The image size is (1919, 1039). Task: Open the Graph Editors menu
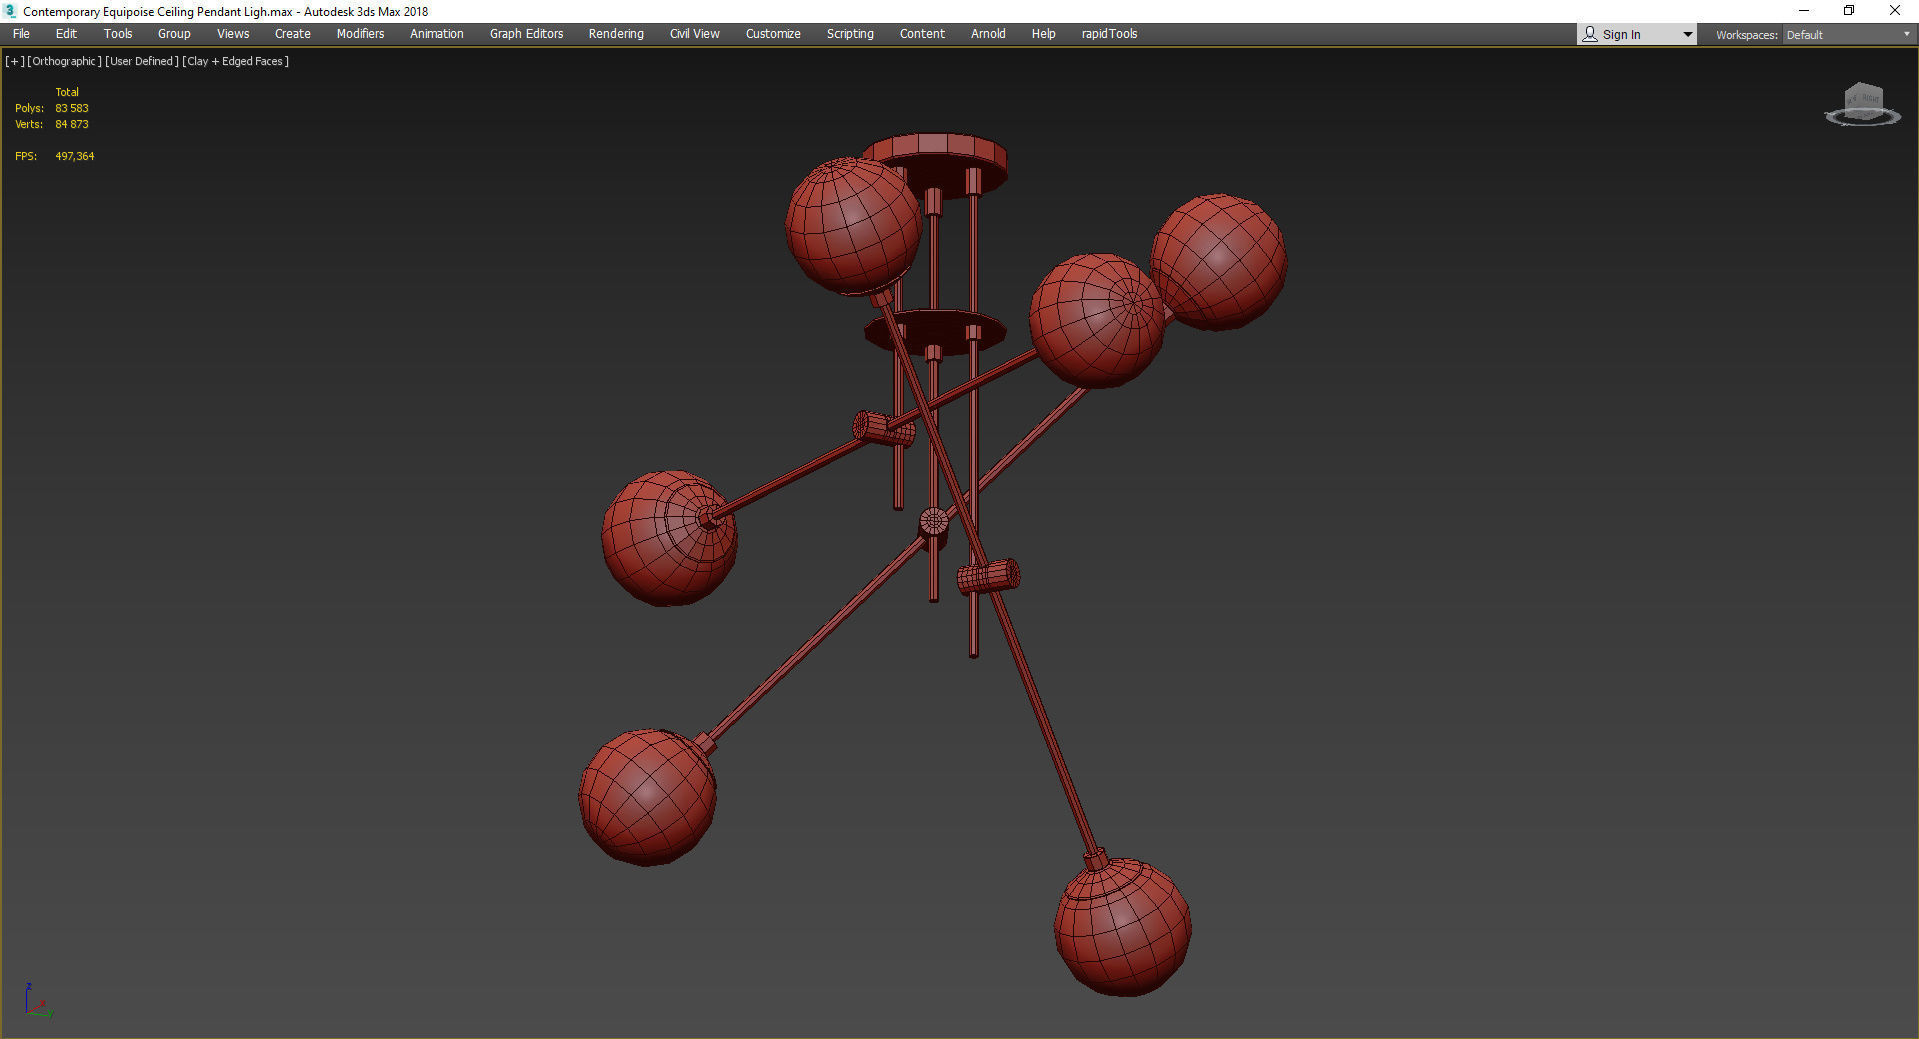[x=526, y=34]
